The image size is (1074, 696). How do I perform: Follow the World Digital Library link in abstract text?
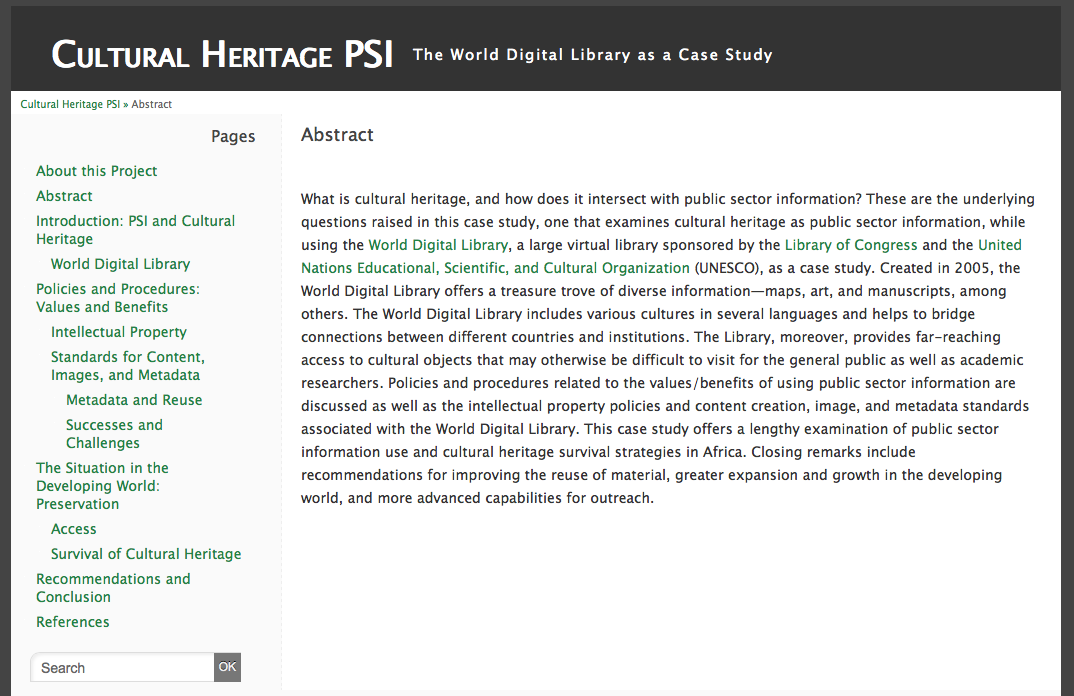pos(438,245)
